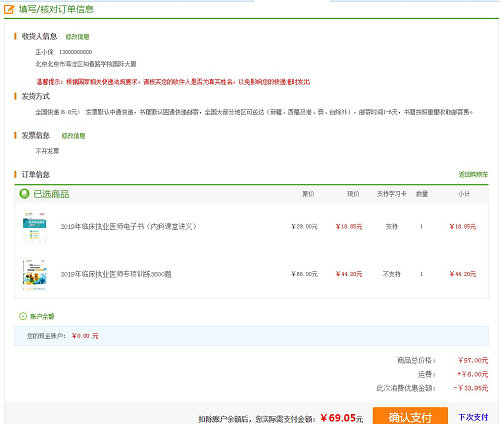Click the 不开发票 invoice text
The image size is (500, 424).
pyautogui.click(x=47, y=151)
